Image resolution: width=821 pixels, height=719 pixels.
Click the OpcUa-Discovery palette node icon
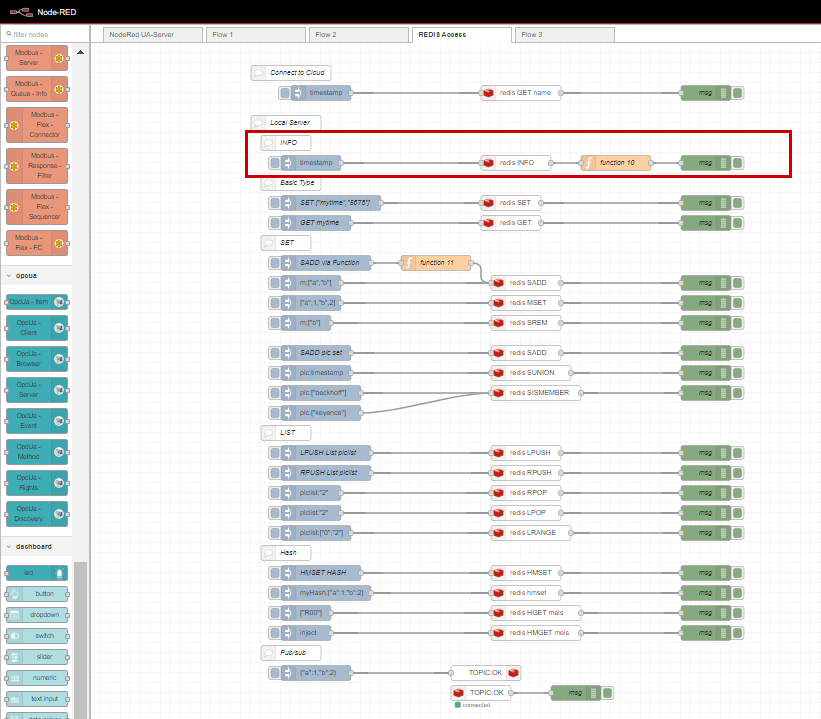tap(59, 514)
